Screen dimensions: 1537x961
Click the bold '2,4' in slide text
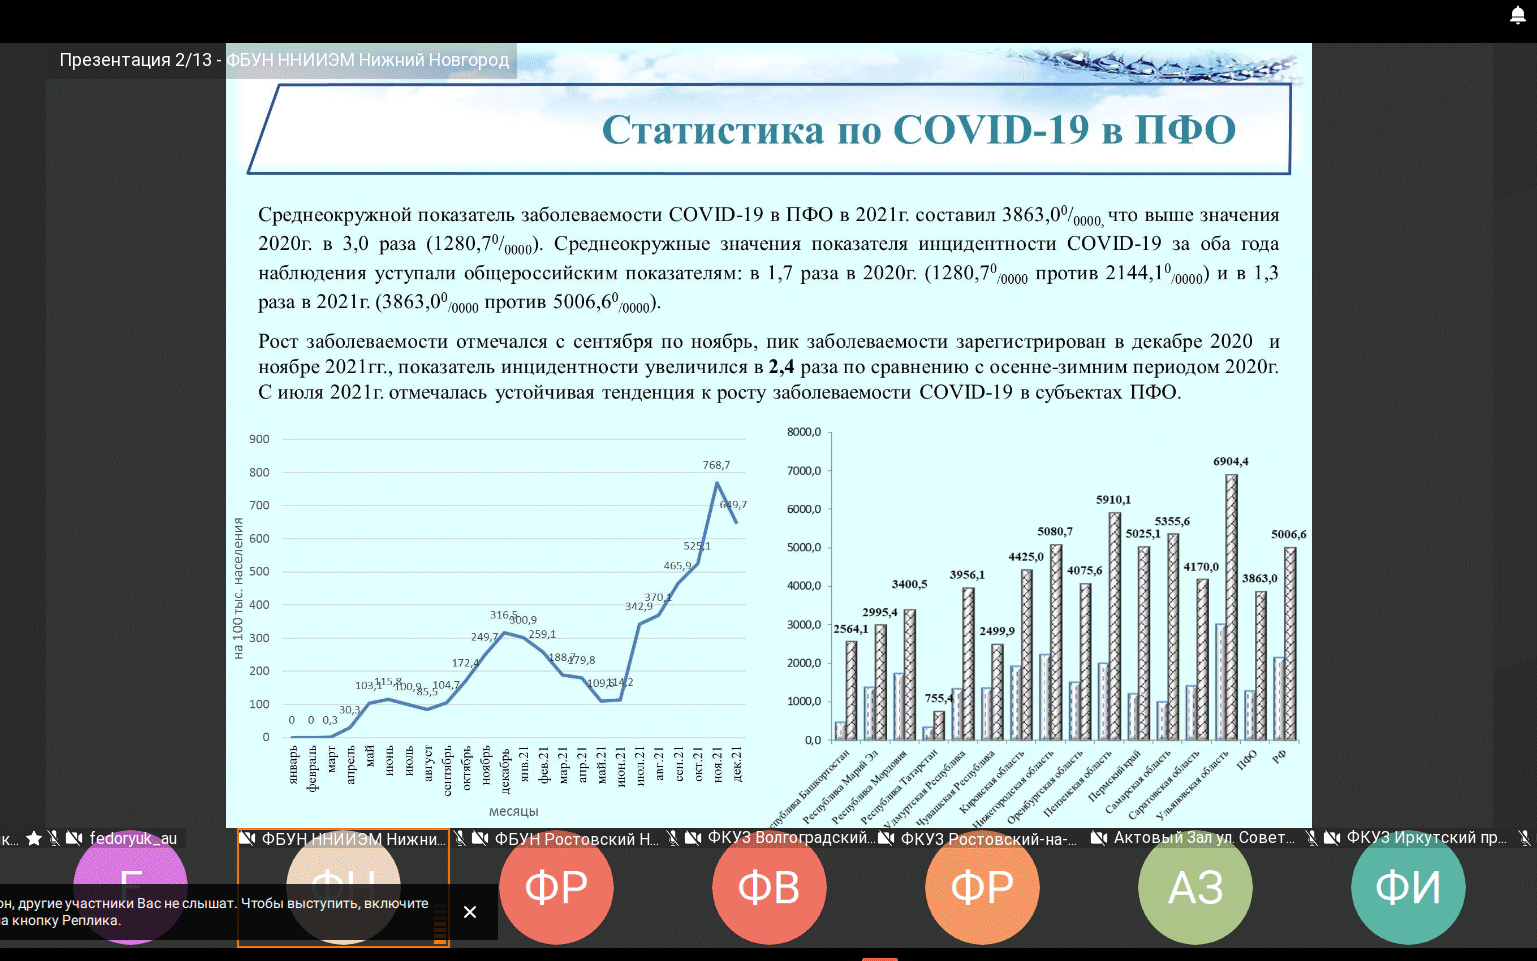click(781, 367)
